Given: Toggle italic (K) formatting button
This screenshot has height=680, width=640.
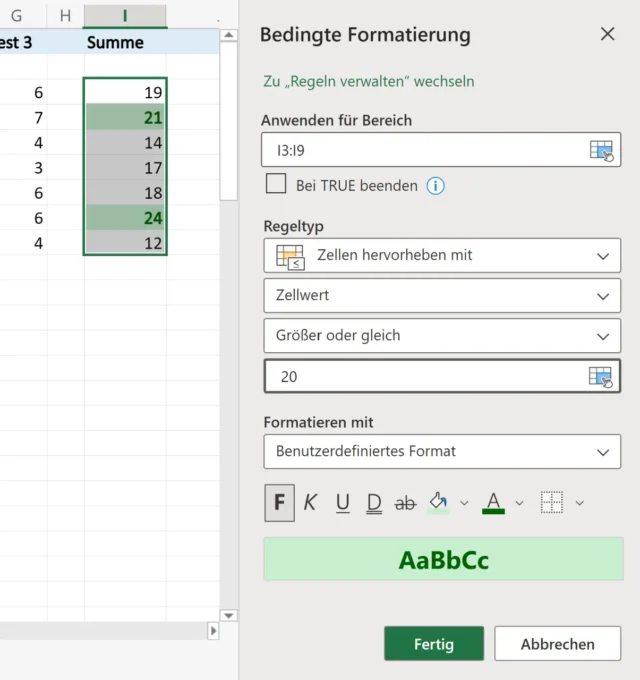Looking at the screenshot, I should (310, 503).
